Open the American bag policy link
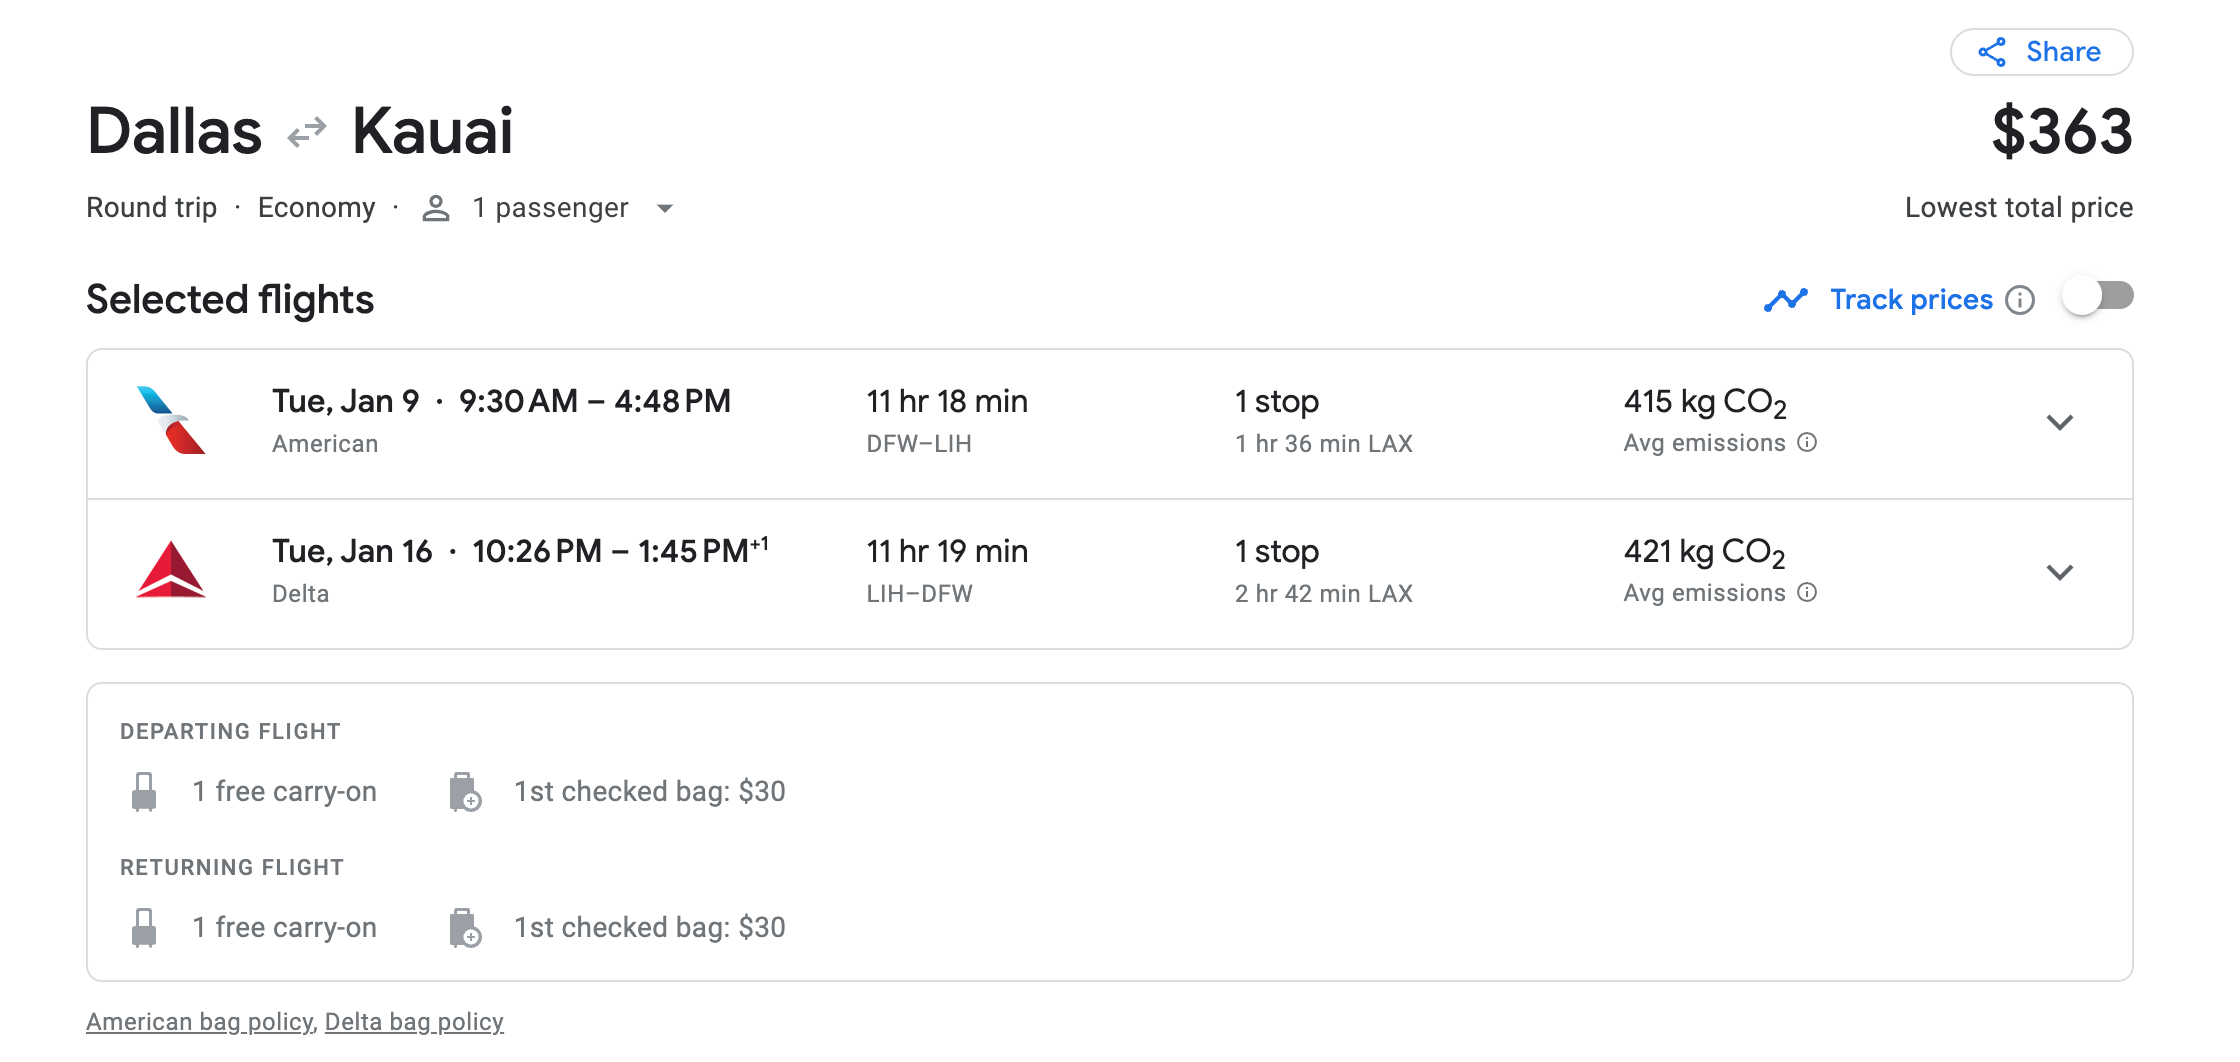The width and height of the screenshot is (2240, 1062). point(199,1022)
